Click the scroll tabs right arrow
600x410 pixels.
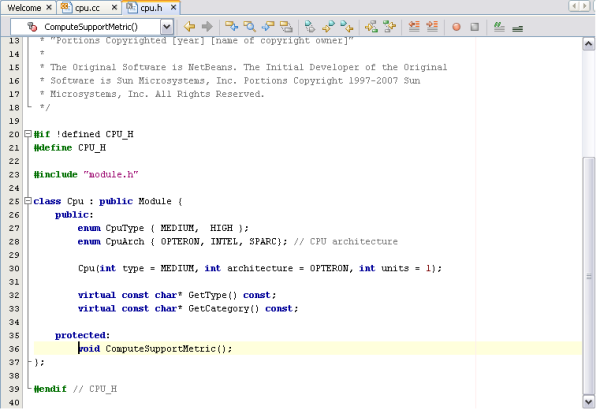pos(584,7)
